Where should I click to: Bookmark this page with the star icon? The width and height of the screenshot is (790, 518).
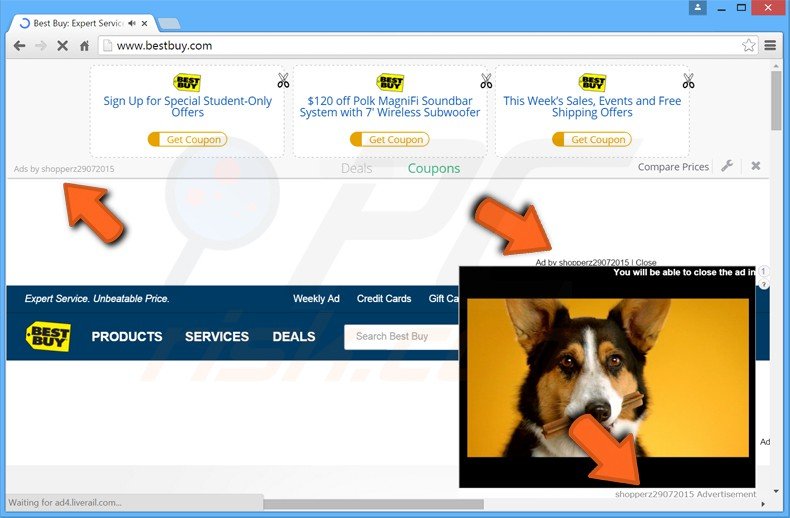[749, 45]
